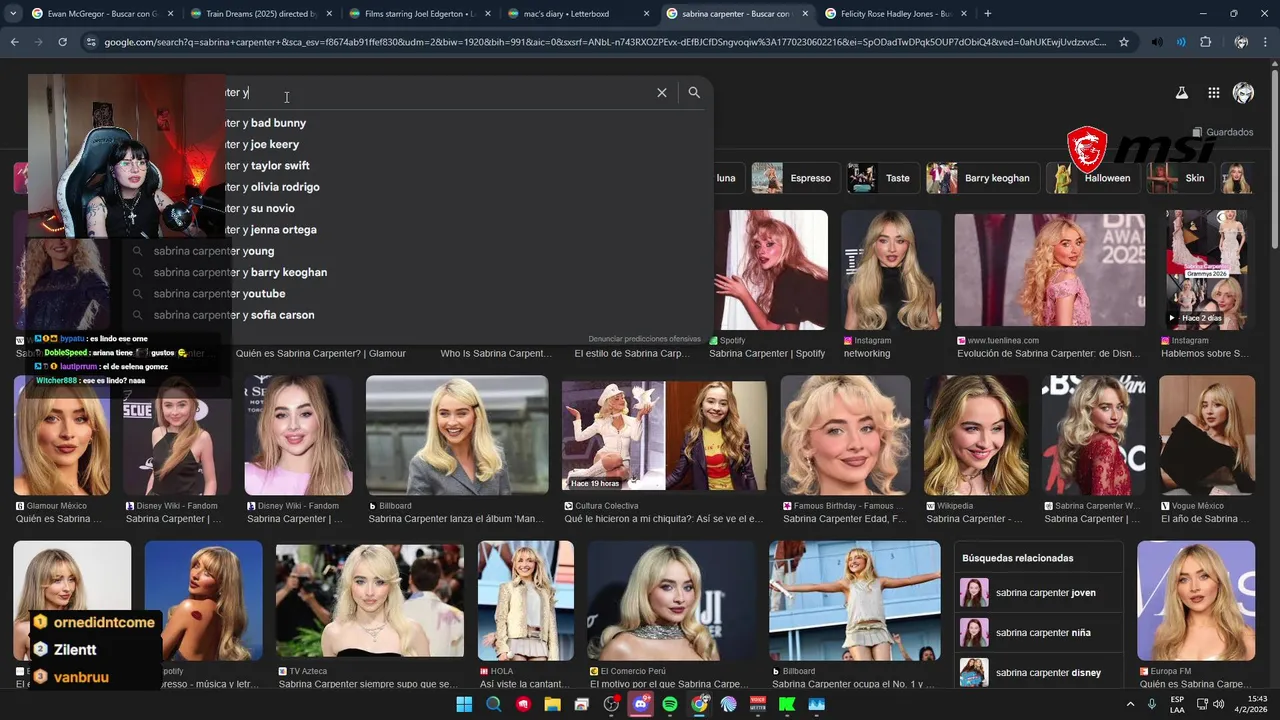Open volume control in system tray
Viewport: 1280px width, 720px height.
pyautogui.click(x=1218, y=704)
